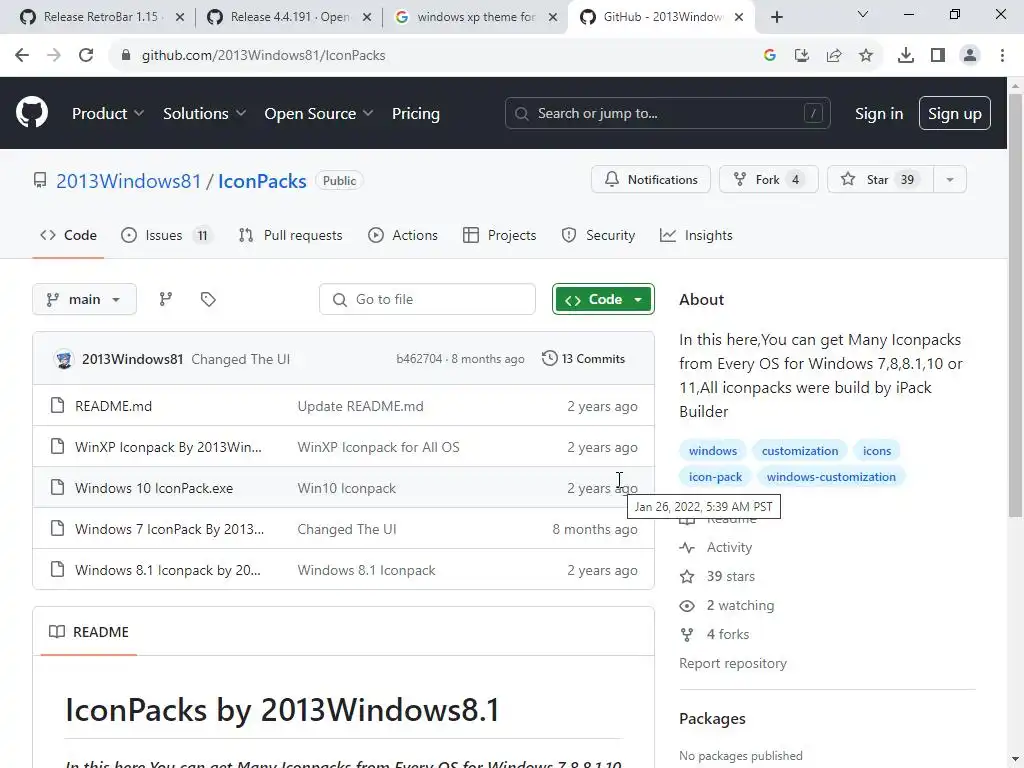This screenshot has height=768, width=1024.
Task: Click the watching eye icon in About
Action: pyautogui.click(x=687, y=605)
